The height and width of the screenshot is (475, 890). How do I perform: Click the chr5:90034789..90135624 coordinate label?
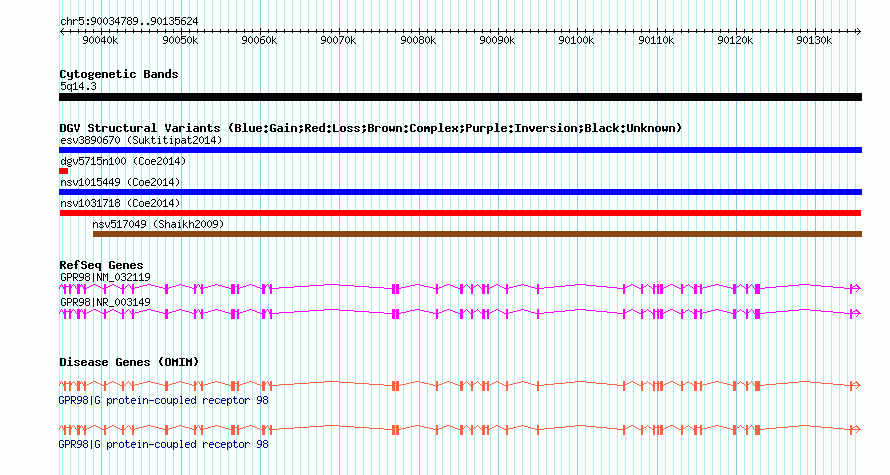(129, 22)
